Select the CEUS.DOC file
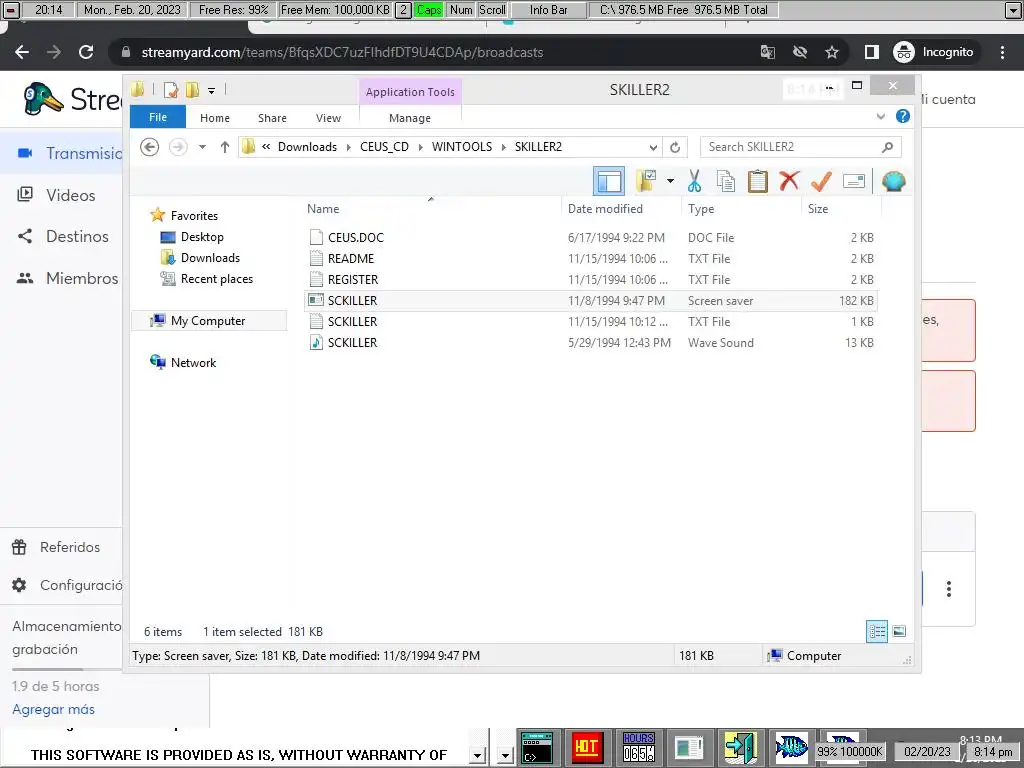This screenshot has width=1024, height=768. click(591, 238)
